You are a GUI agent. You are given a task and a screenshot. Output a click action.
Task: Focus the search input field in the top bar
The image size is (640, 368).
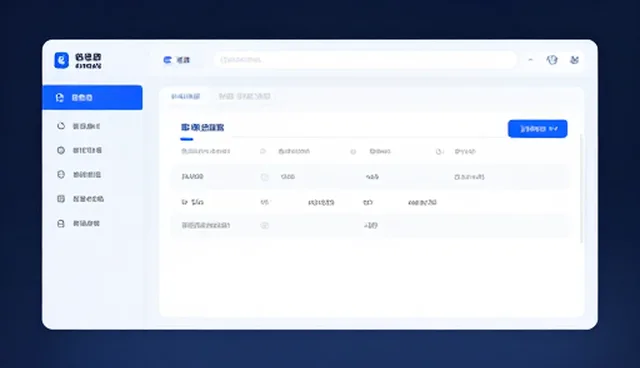pyautogui.click(x=365, y=60)
